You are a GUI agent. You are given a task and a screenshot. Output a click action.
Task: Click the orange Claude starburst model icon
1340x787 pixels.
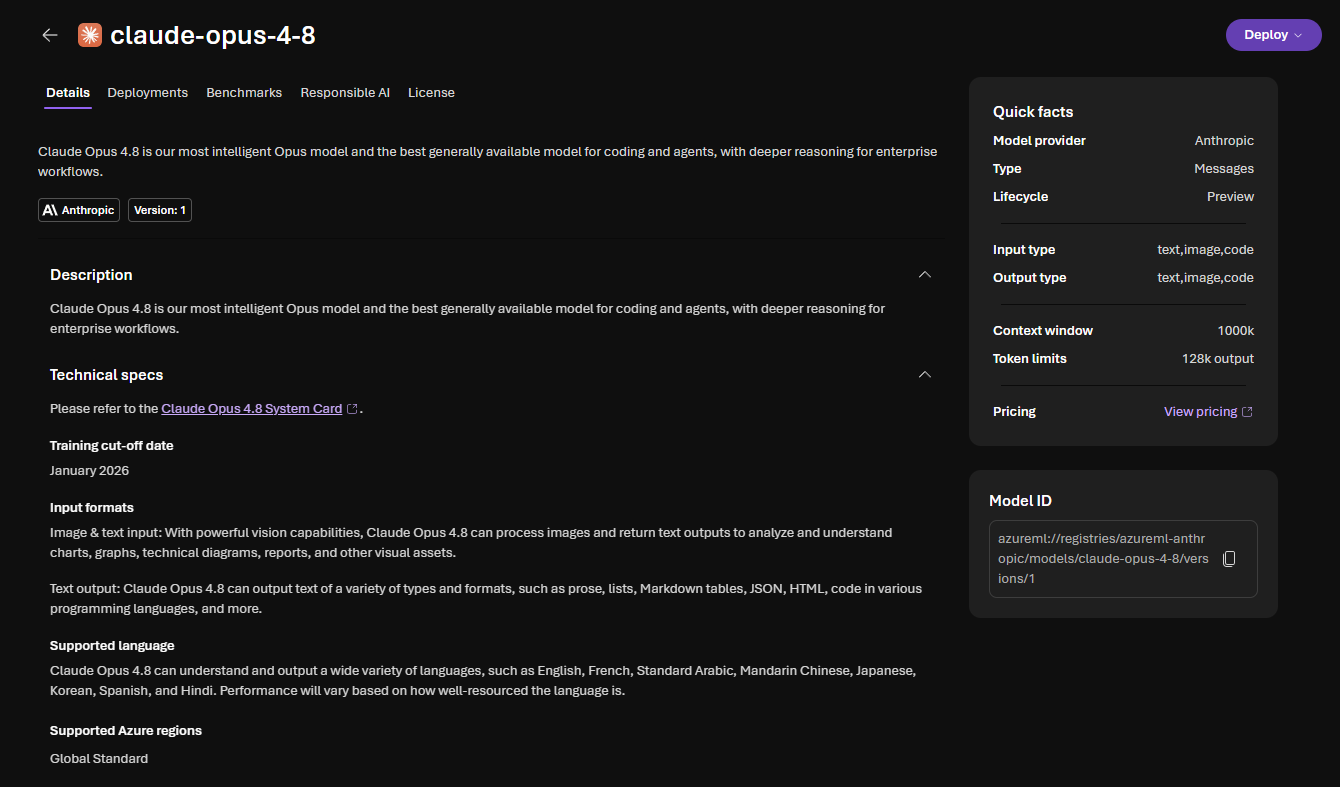(x=90, y=35)
